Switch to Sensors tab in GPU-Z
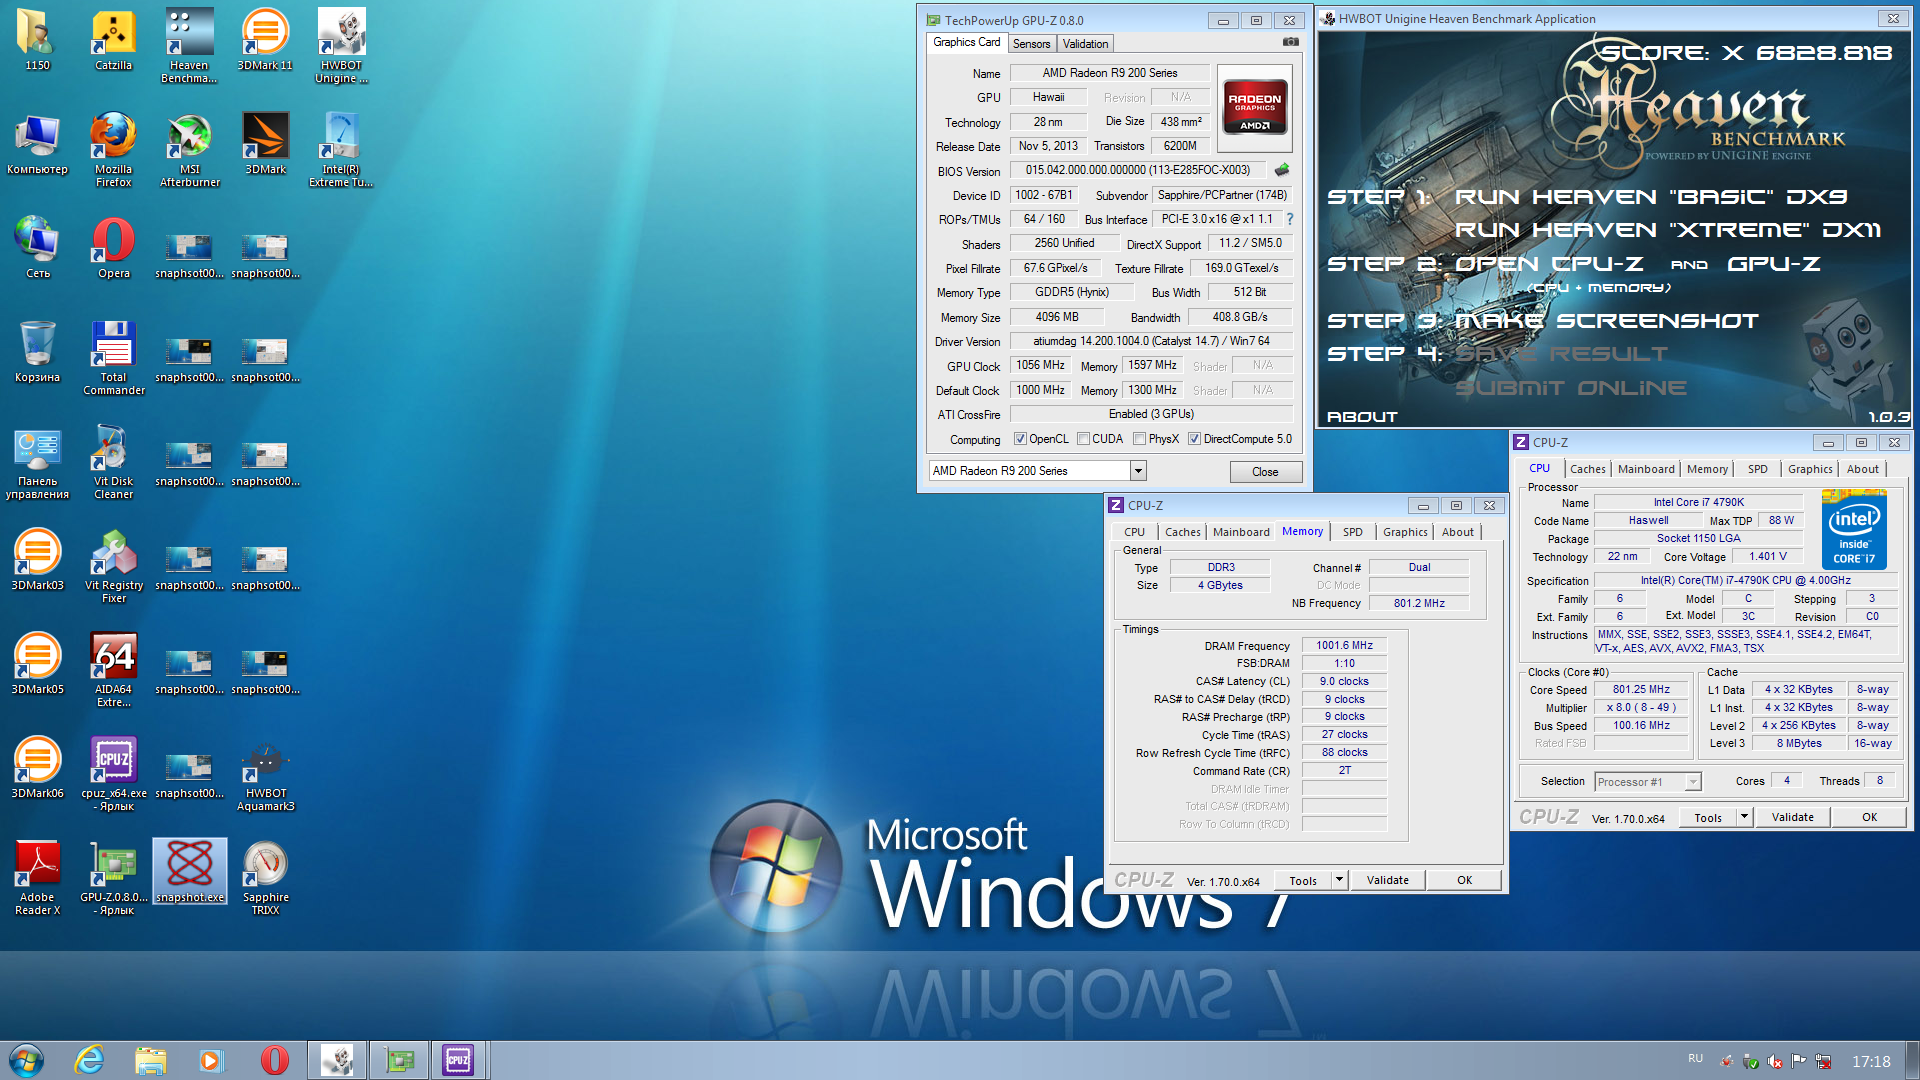 [x=1031, y=44]
